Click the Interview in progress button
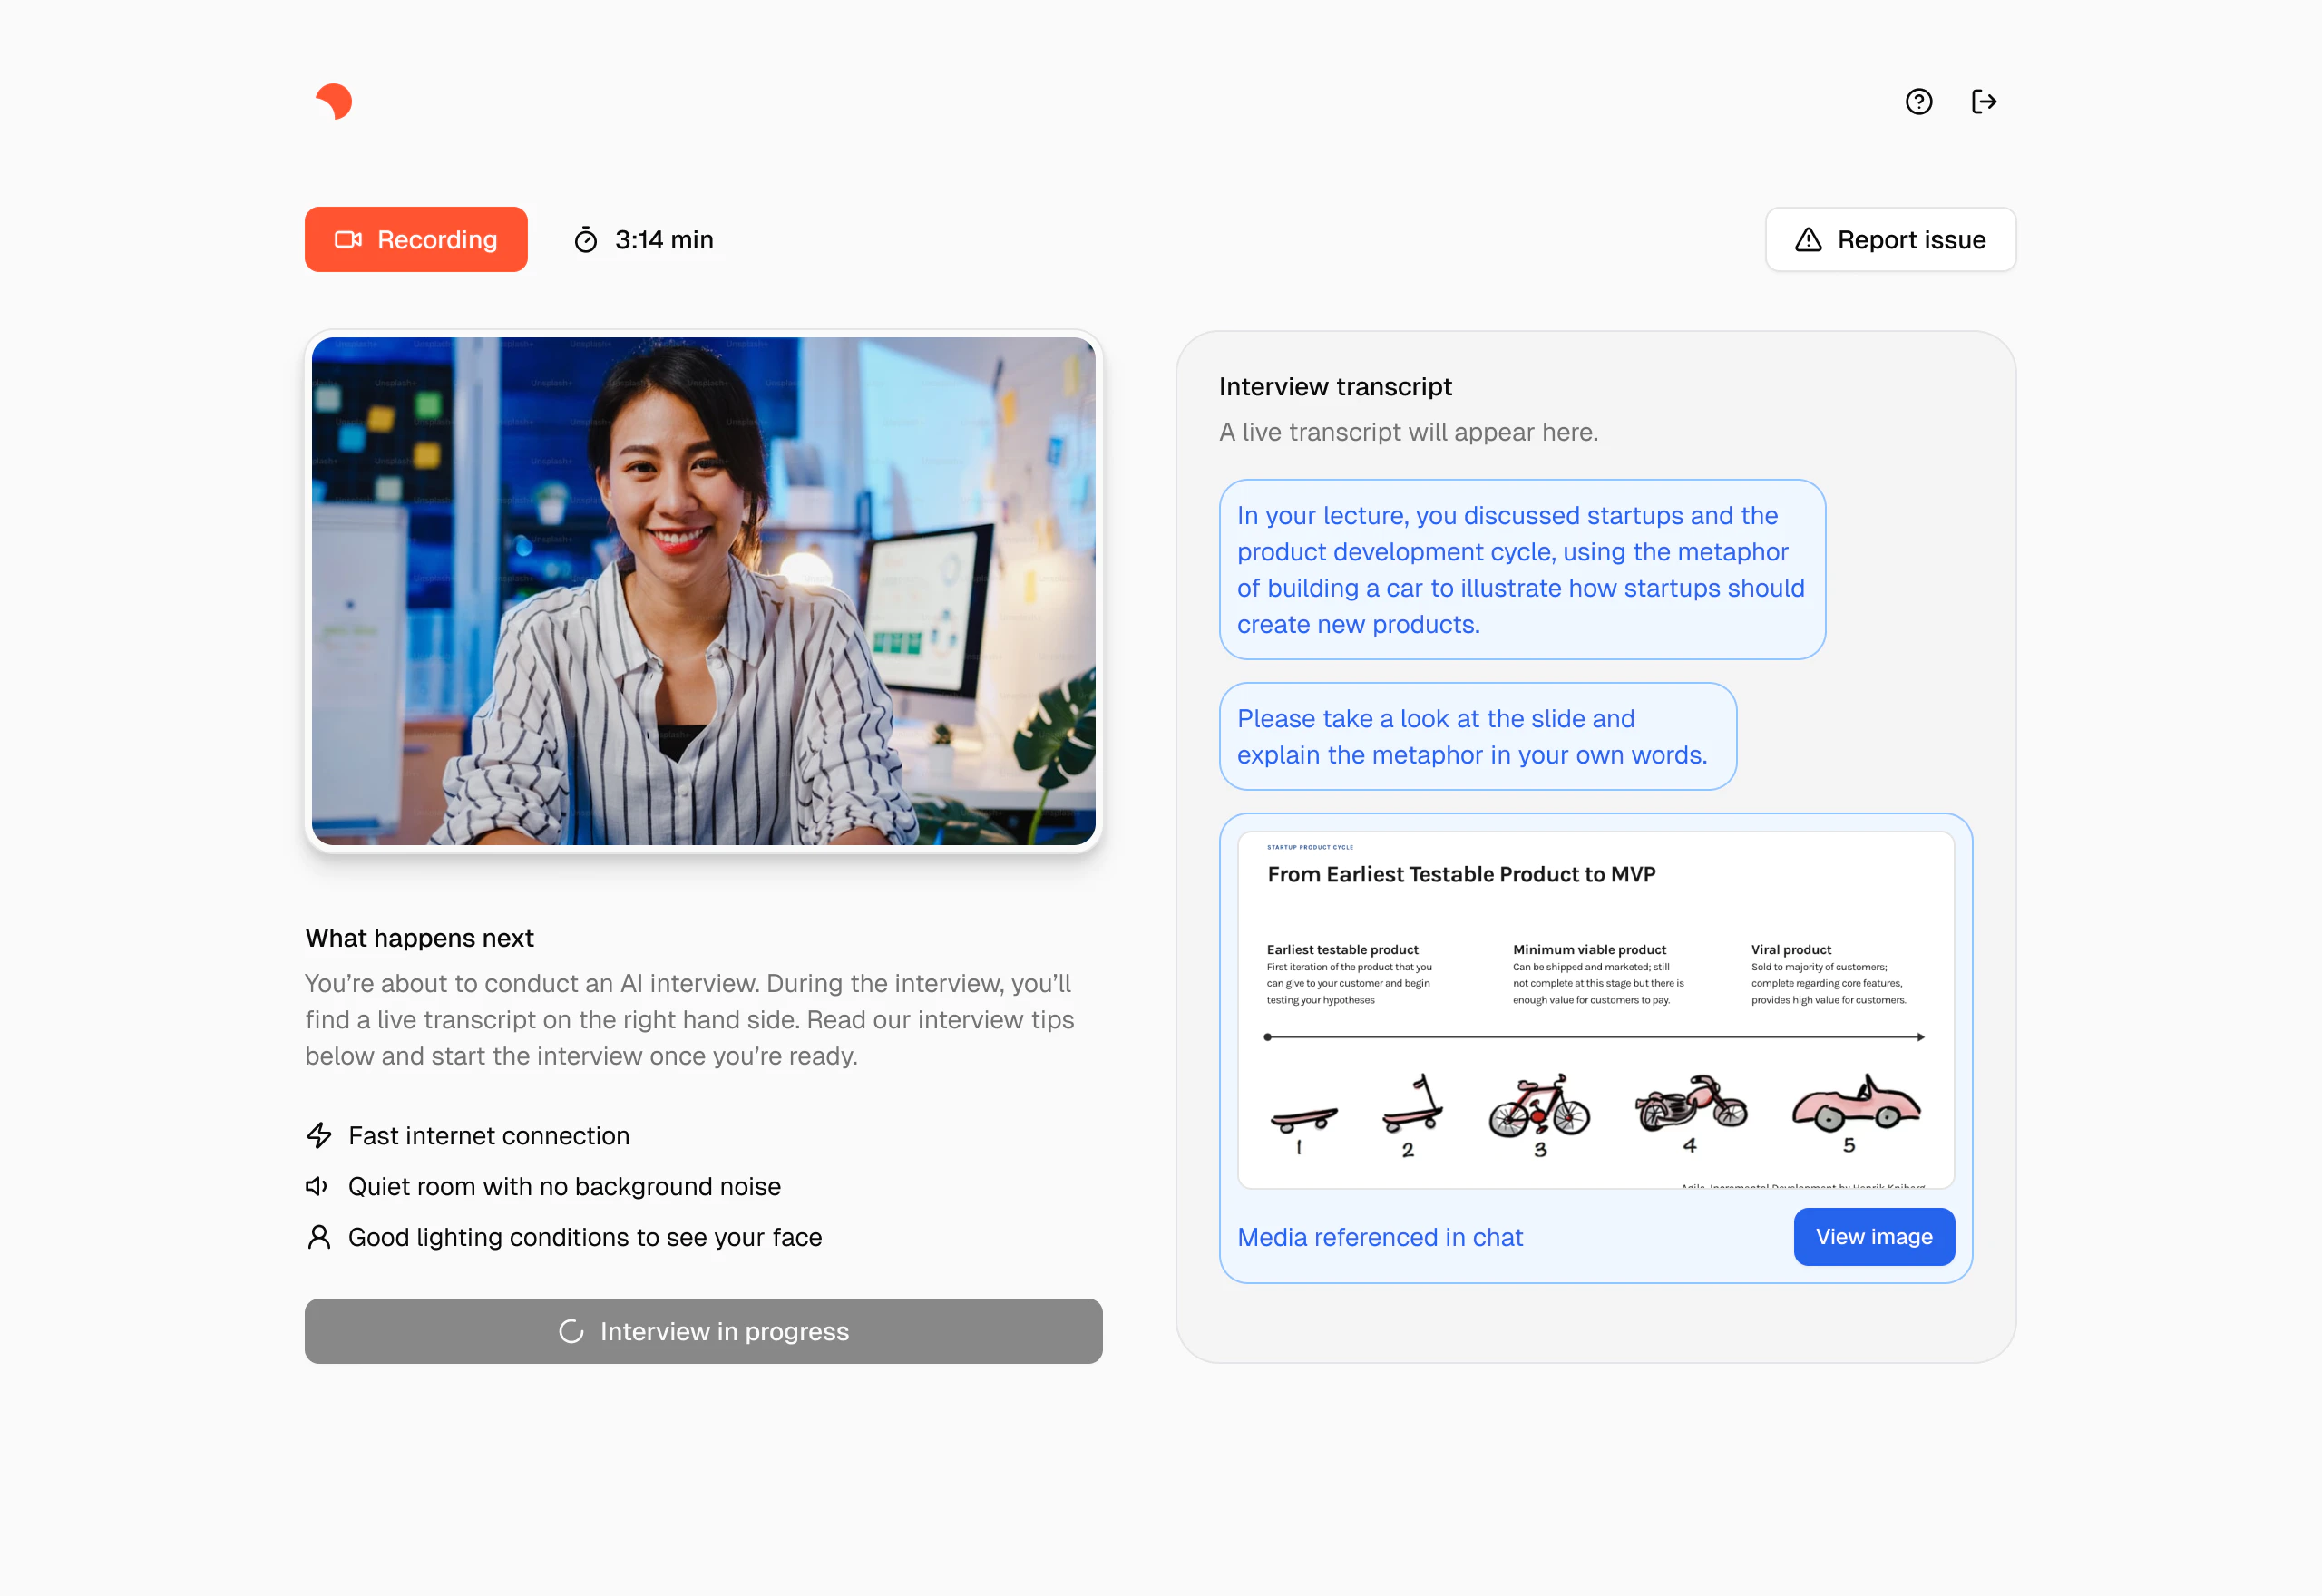This screenshot has width=2322, height=1596. click(x=703, y=1331)
